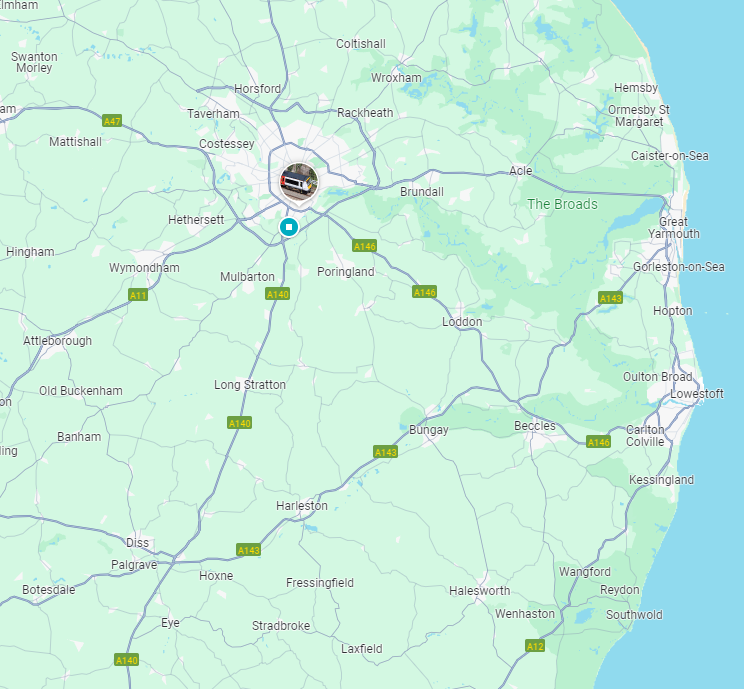Select the A140 shield below Long Stratton
The height and width of the screenshot is (689, 744).
pos(239,423)
